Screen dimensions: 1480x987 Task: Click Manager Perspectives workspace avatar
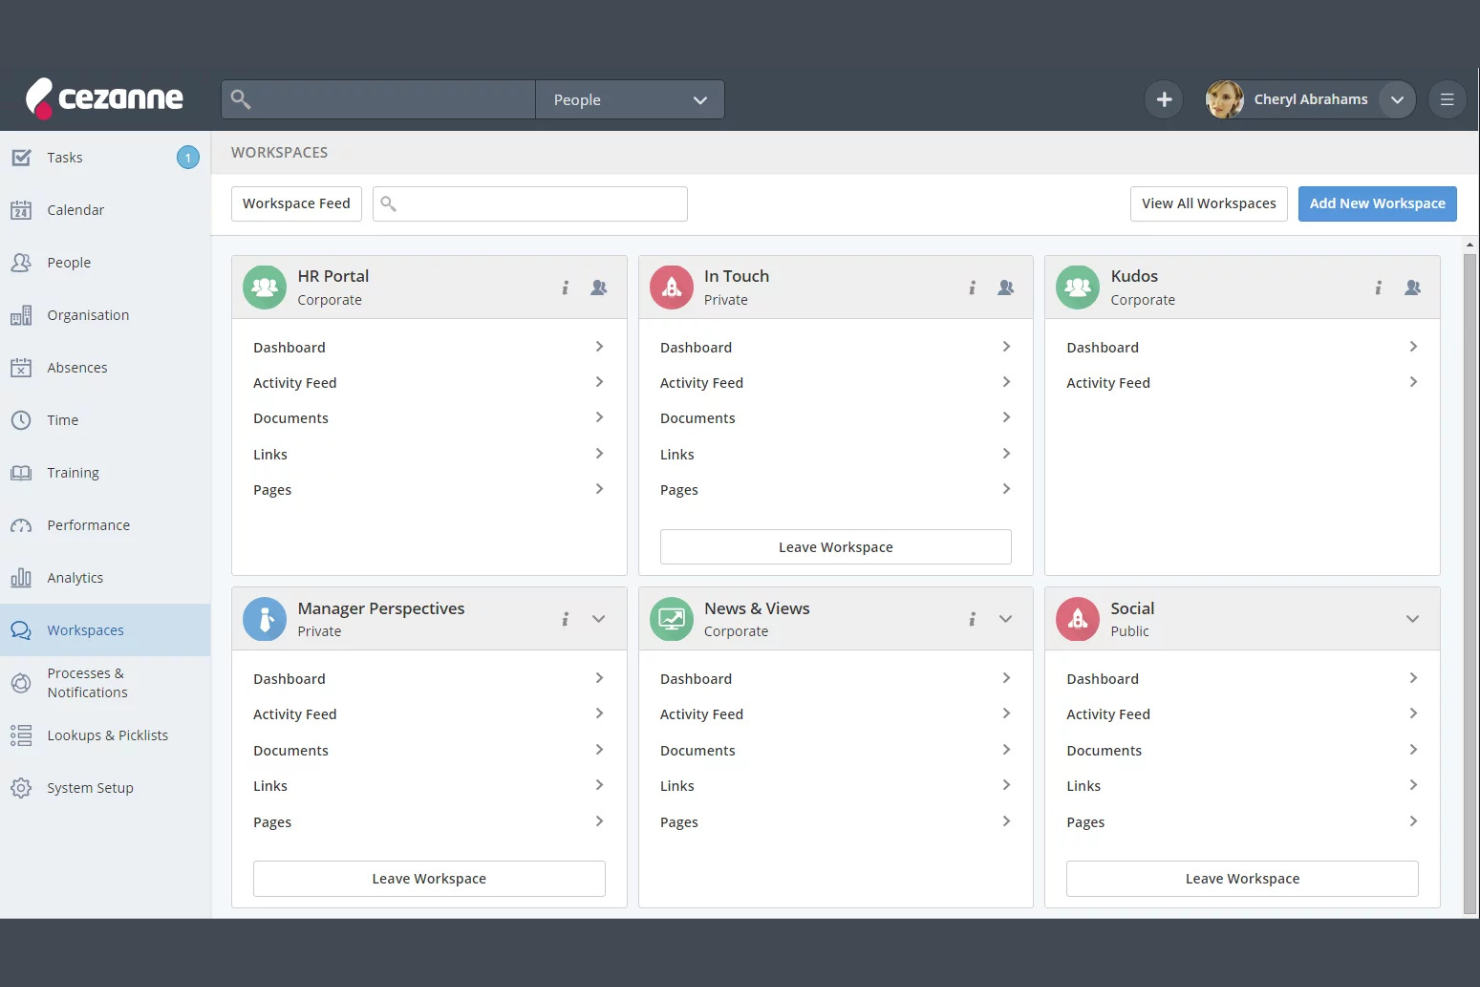click(265, 619)
